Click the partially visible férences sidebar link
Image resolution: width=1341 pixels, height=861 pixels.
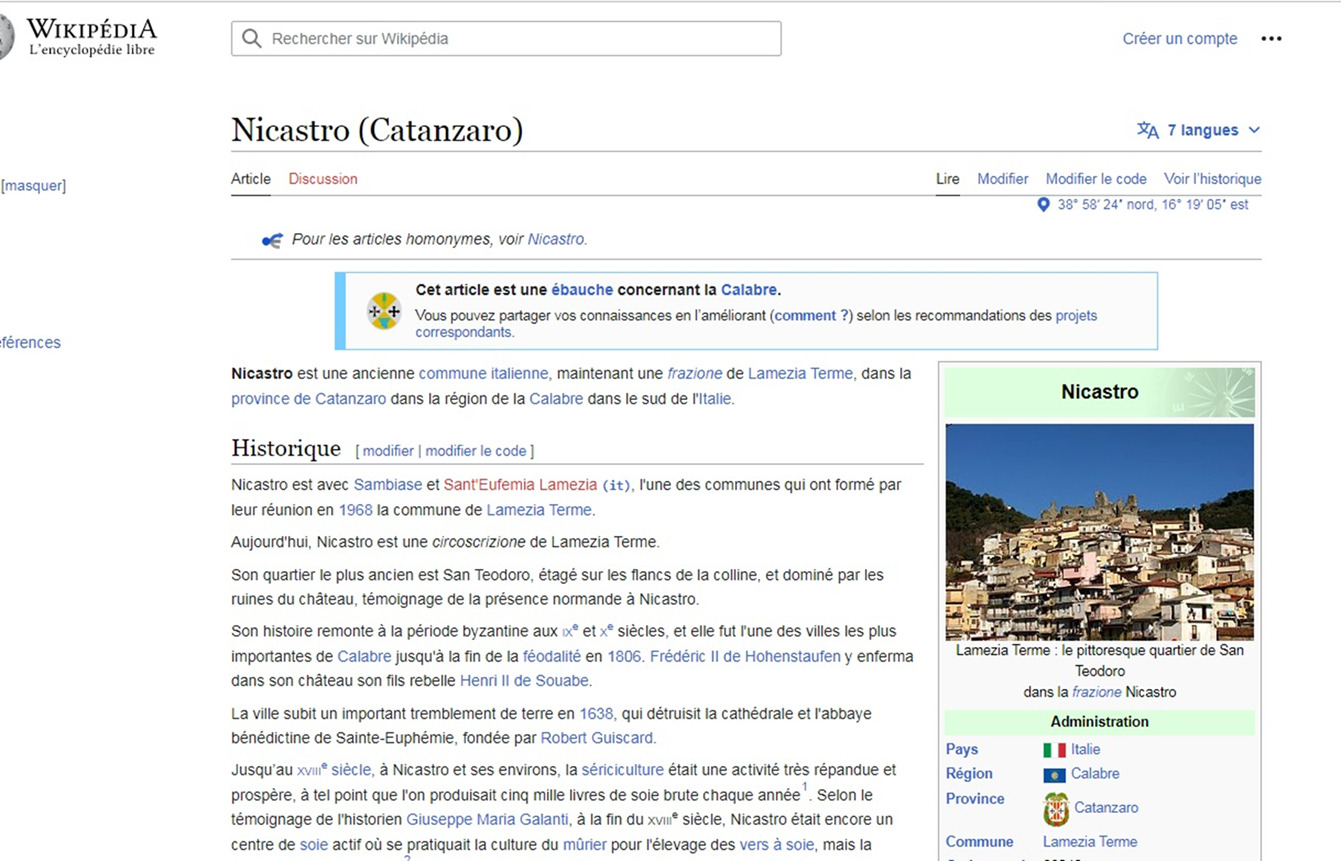pos(30,343)
